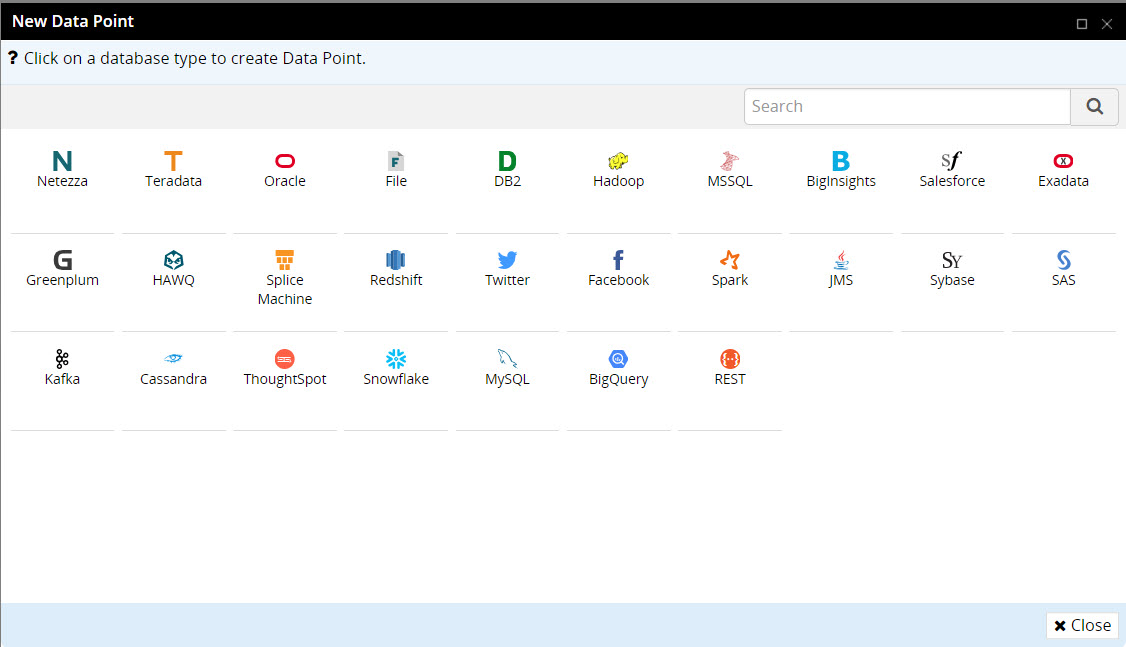
Task: Choose the Teradata data point icon
Action: [173, 162]
